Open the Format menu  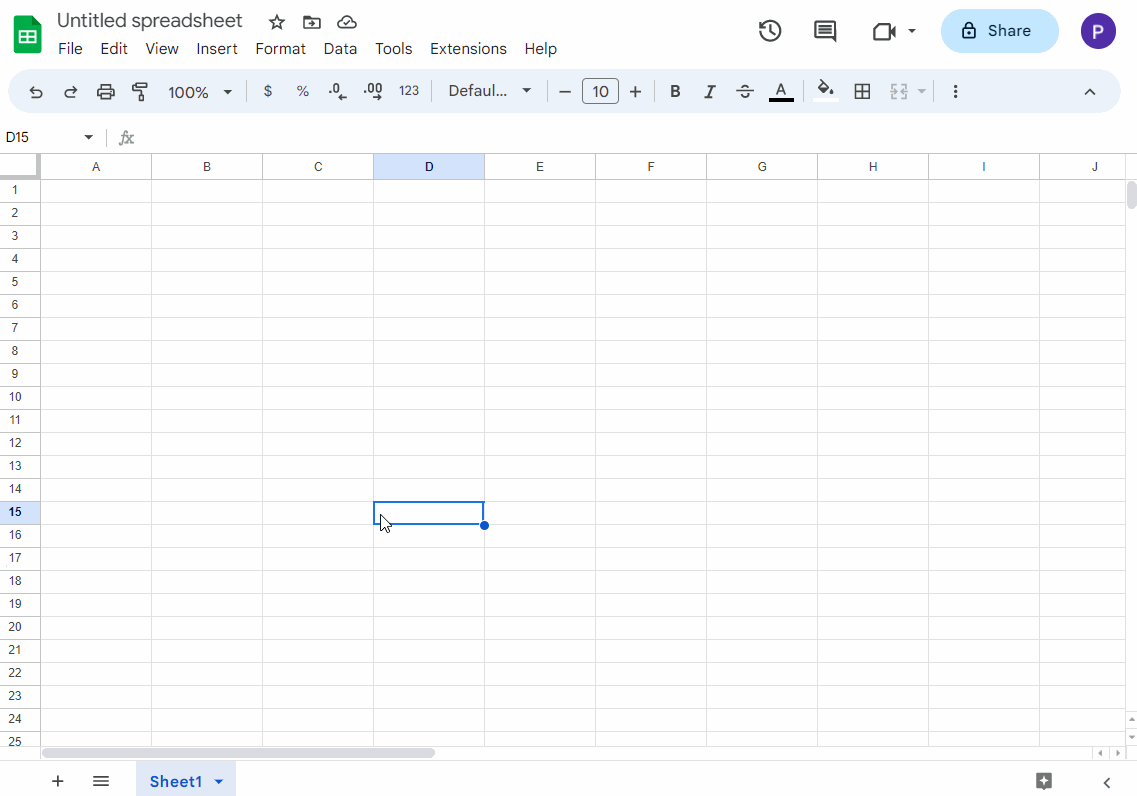[281, 49]
